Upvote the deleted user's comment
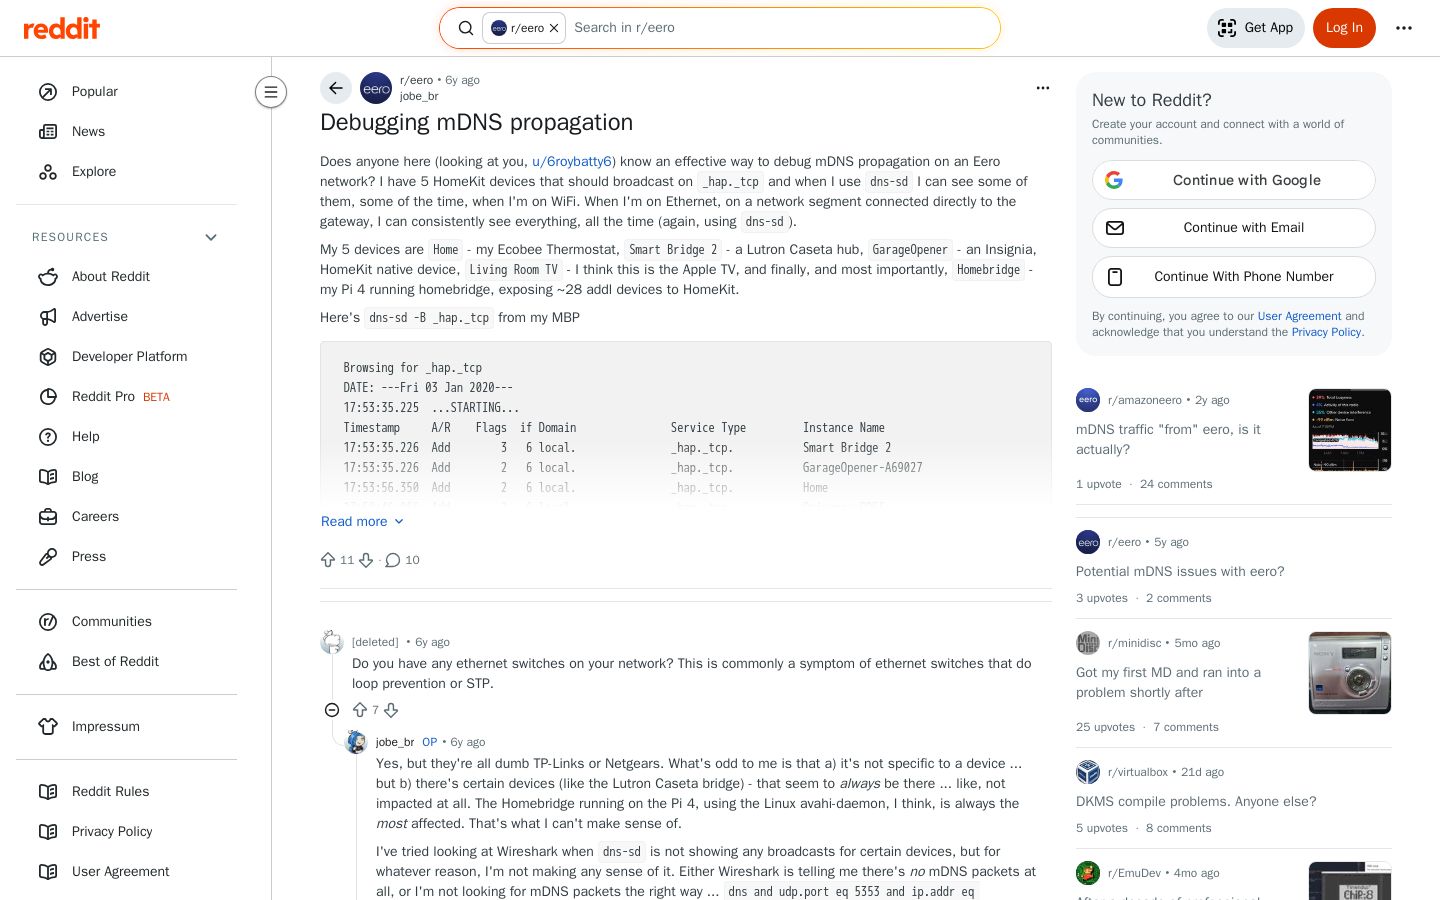 360,710
